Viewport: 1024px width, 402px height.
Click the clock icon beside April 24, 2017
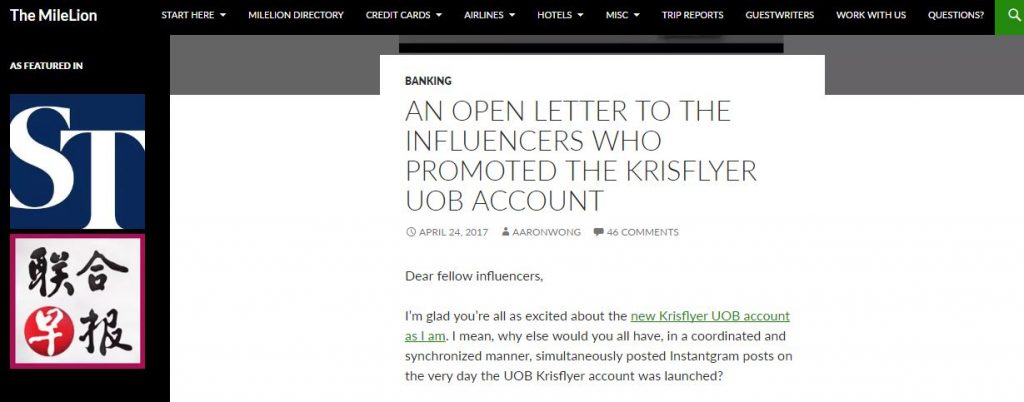[x=411, y=232]
